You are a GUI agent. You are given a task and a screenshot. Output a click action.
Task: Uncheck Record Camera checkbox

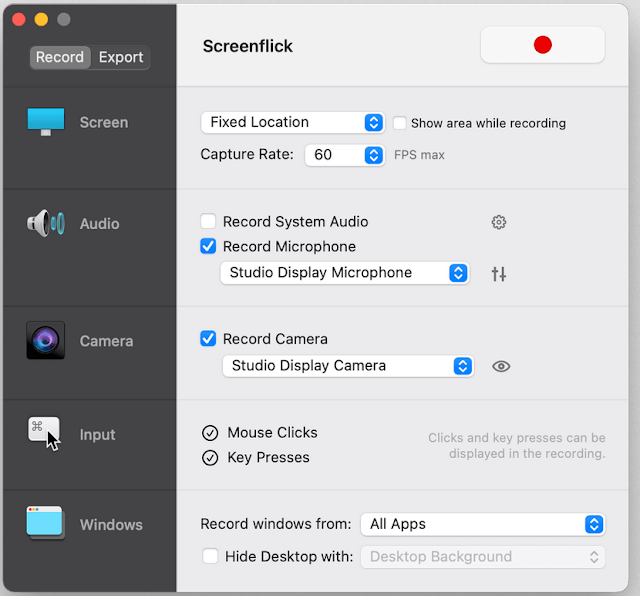(208, 338)
